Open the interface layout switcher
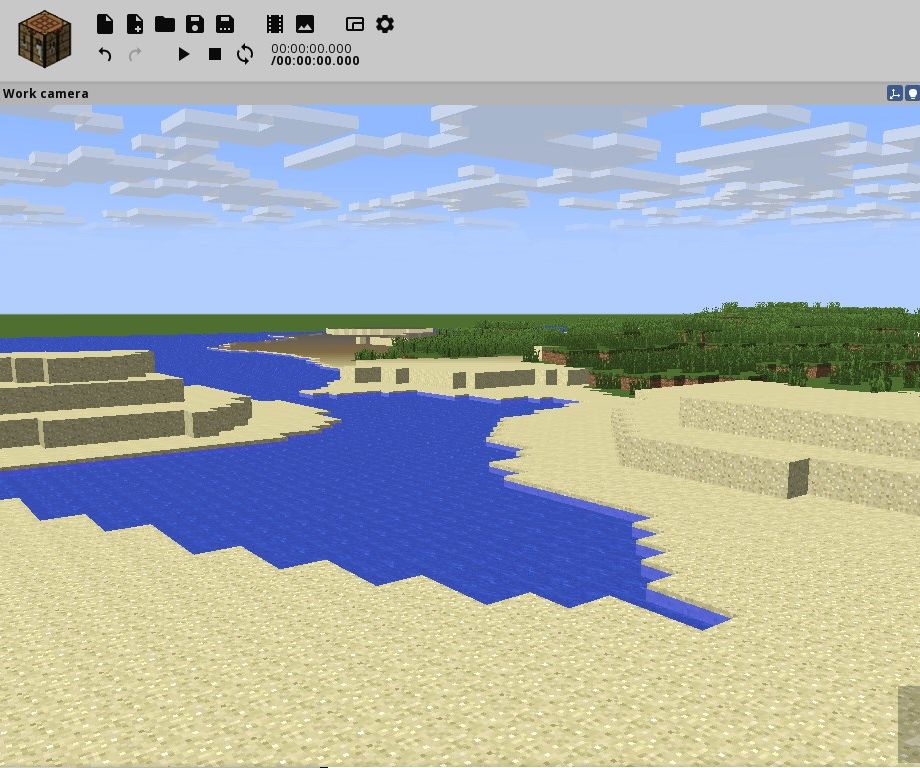The height and width of the screenshot is (768, 920). [354, 24]
